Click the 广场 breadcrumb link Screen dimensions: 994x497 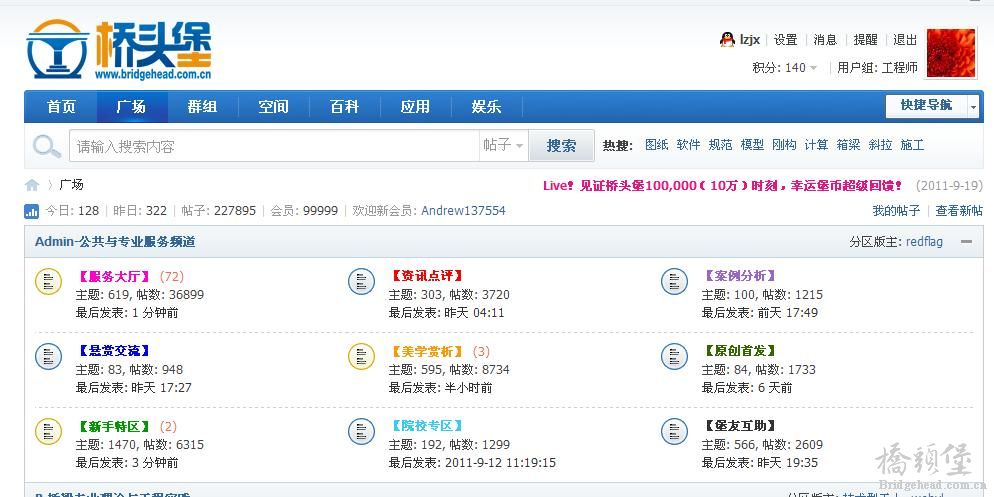[x=71, y=185]
